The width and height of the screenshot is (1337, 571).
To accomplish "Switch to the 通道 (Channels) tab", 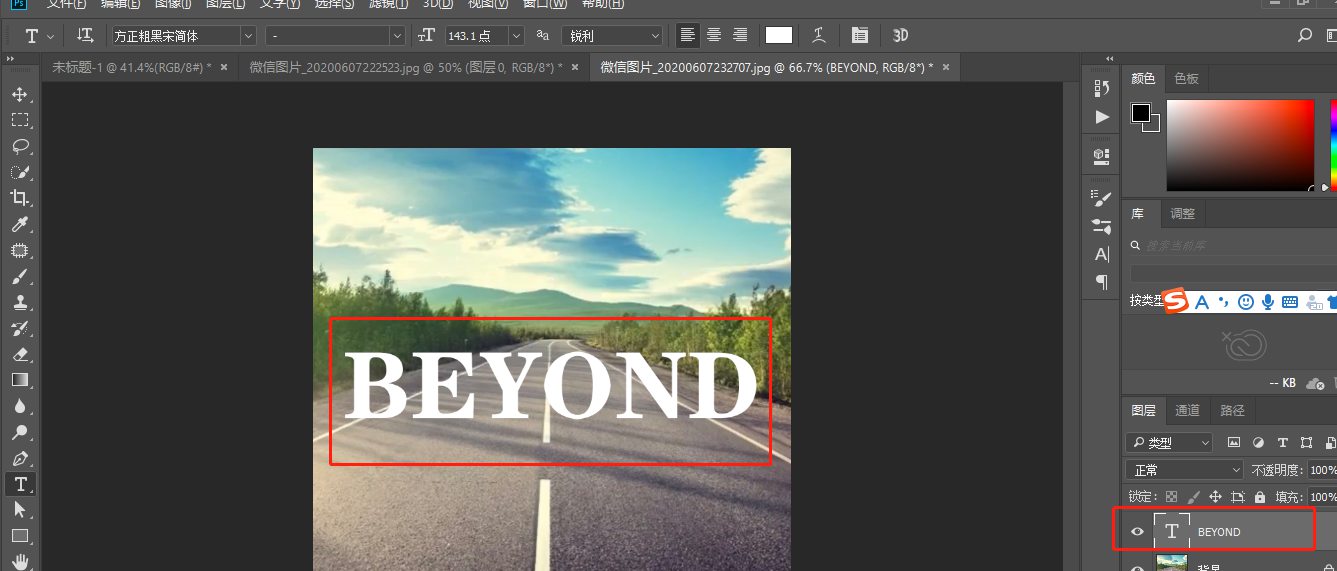I will tap(1187, 410).
